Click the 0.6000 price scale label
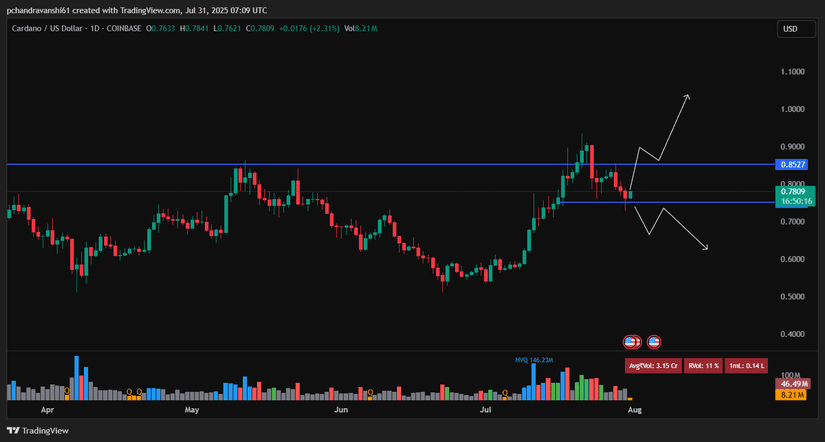 point(793,259)
